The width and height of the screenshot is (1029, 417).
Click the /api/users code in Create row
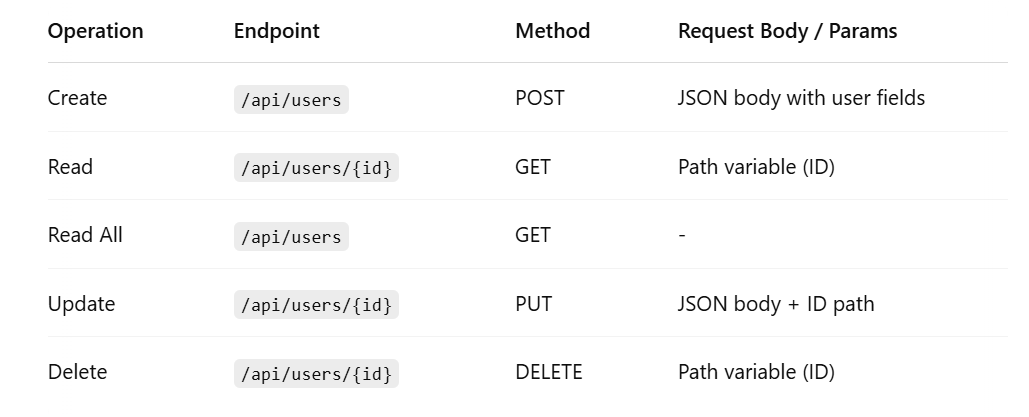pyautogui.click(x=291, y=99)
